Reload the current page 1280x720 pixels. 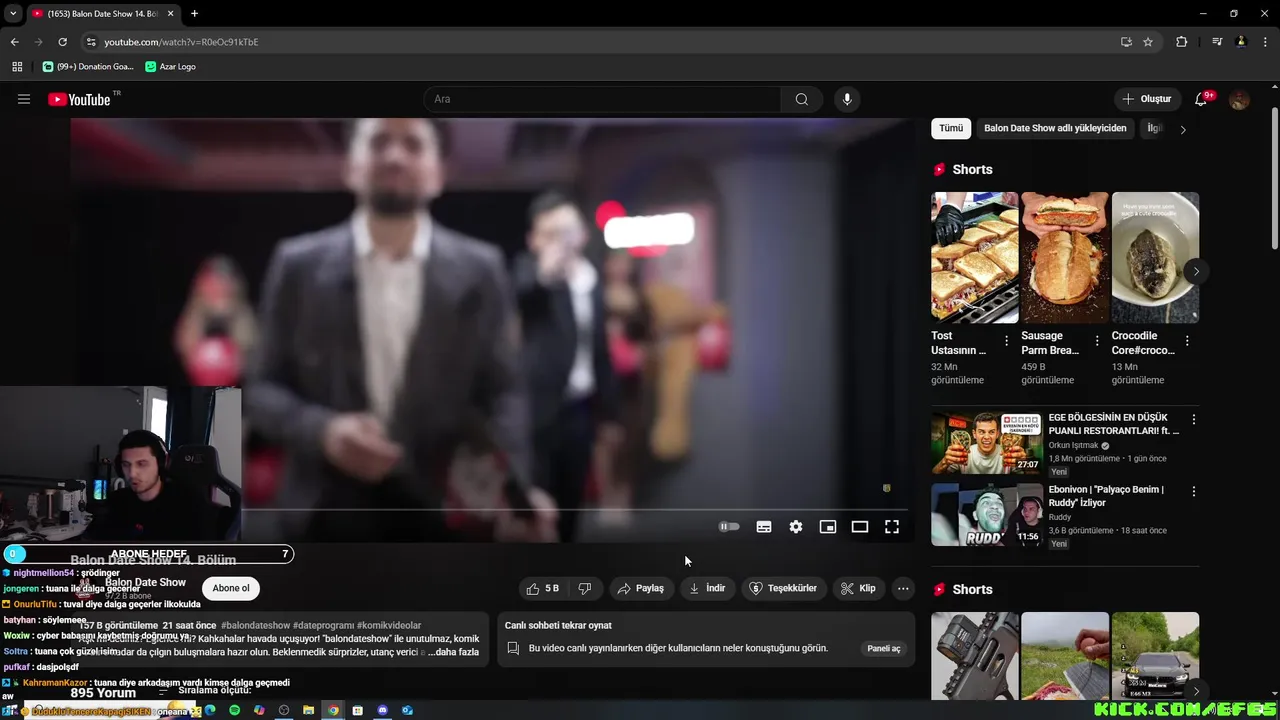click(62, 42)
